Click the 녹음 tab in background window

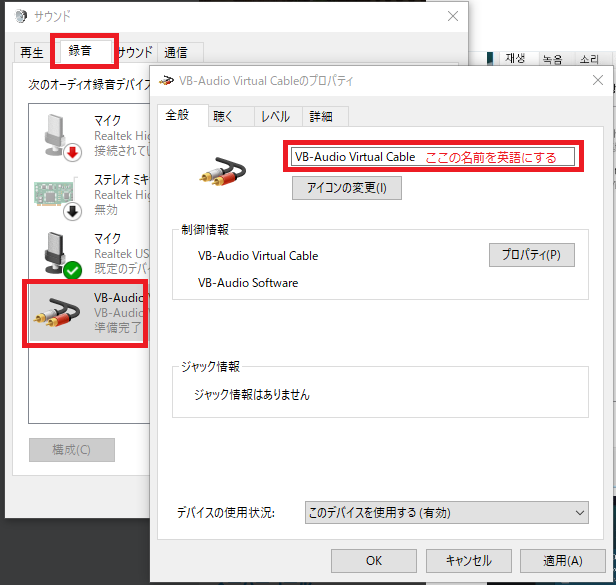coord(552,59)
